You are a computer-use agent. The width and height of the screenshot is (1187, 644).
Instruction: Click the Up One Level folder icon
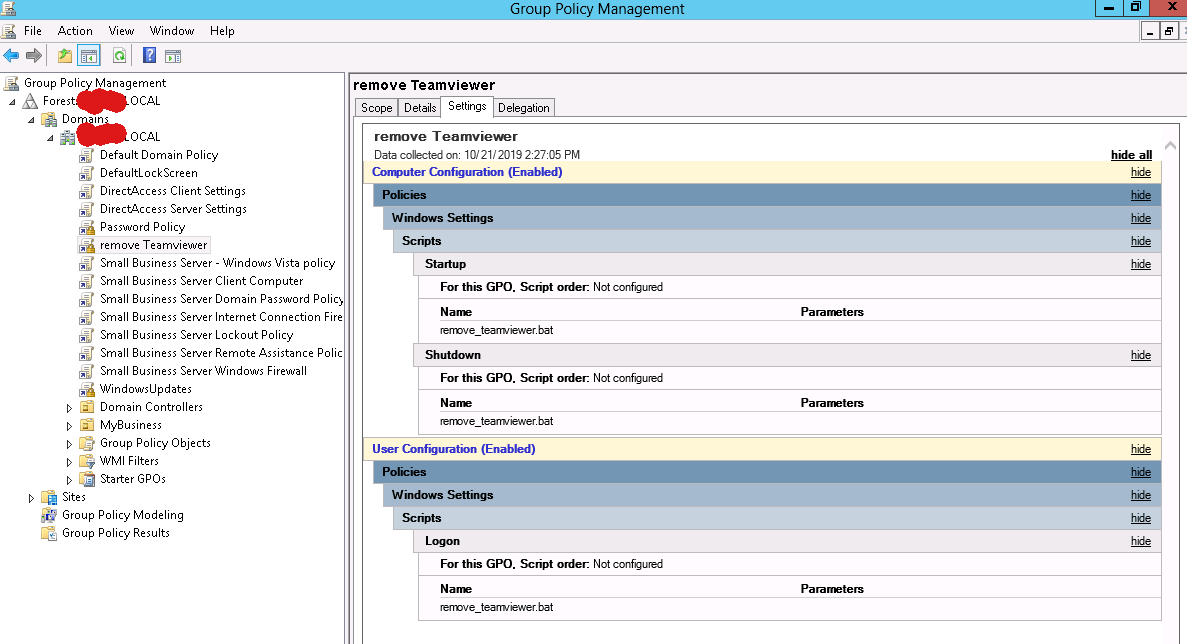65,55
